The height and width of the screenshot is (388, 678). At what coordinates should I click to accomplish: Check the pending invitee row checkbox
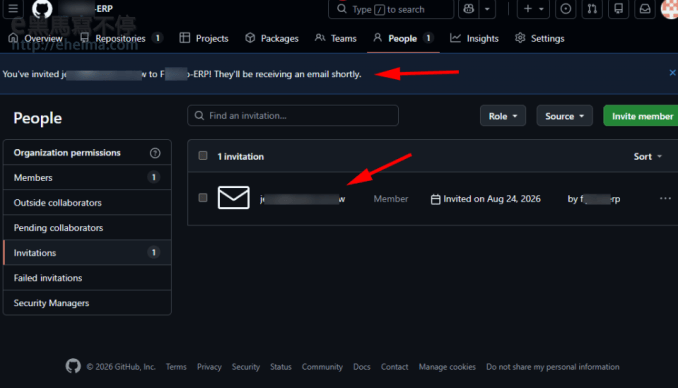tap(203, 198)
